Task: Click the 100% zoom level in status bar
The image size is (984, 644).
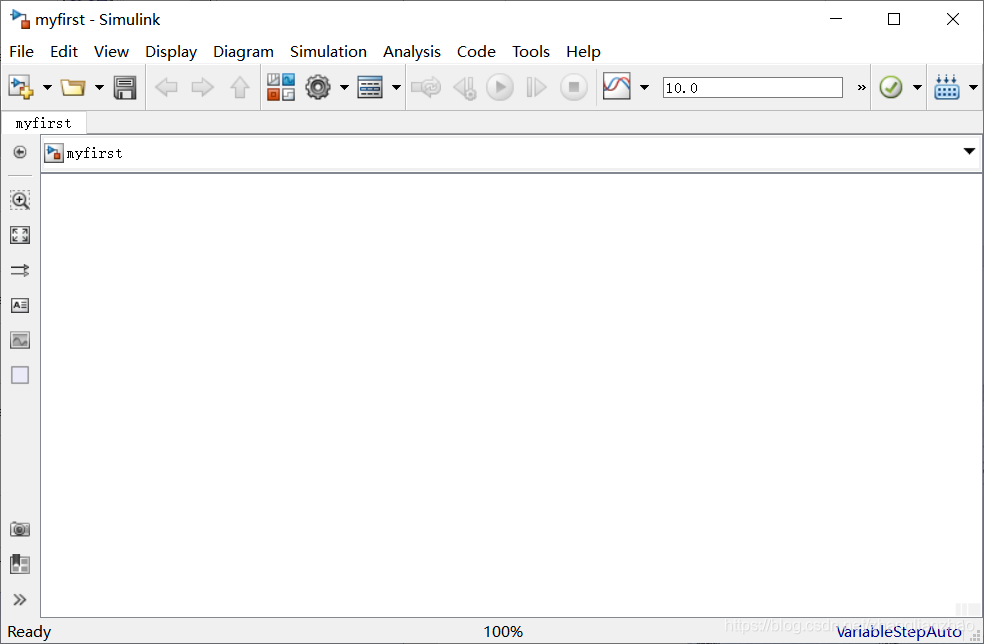Action: coord(503,632)
